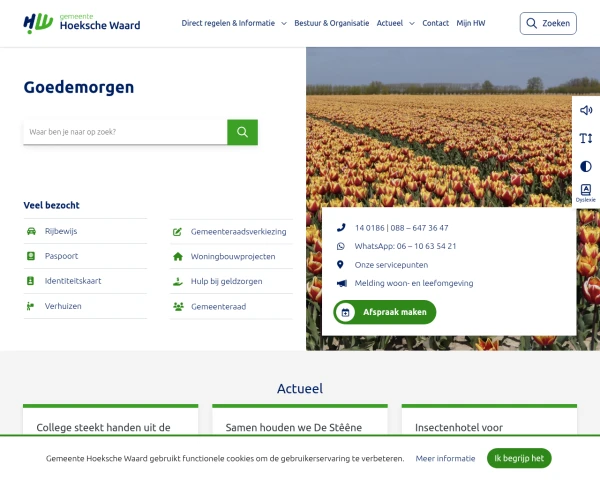Toggle the high contrast mode icon
Viewport: 600px width, 480px height.
click(x=586, y=166)
